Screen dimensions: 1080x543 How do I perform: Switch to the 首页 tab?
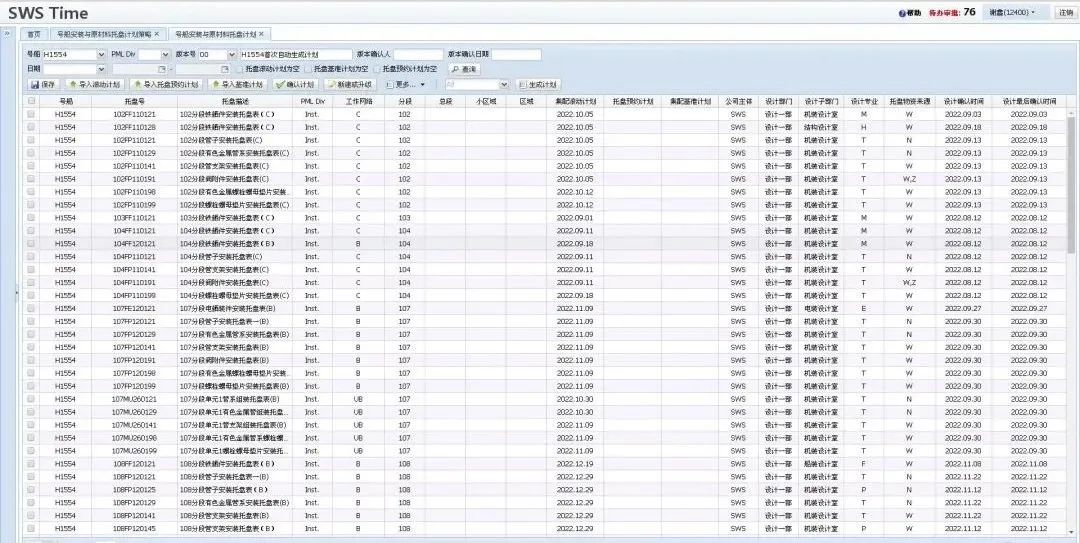point(34,34)
